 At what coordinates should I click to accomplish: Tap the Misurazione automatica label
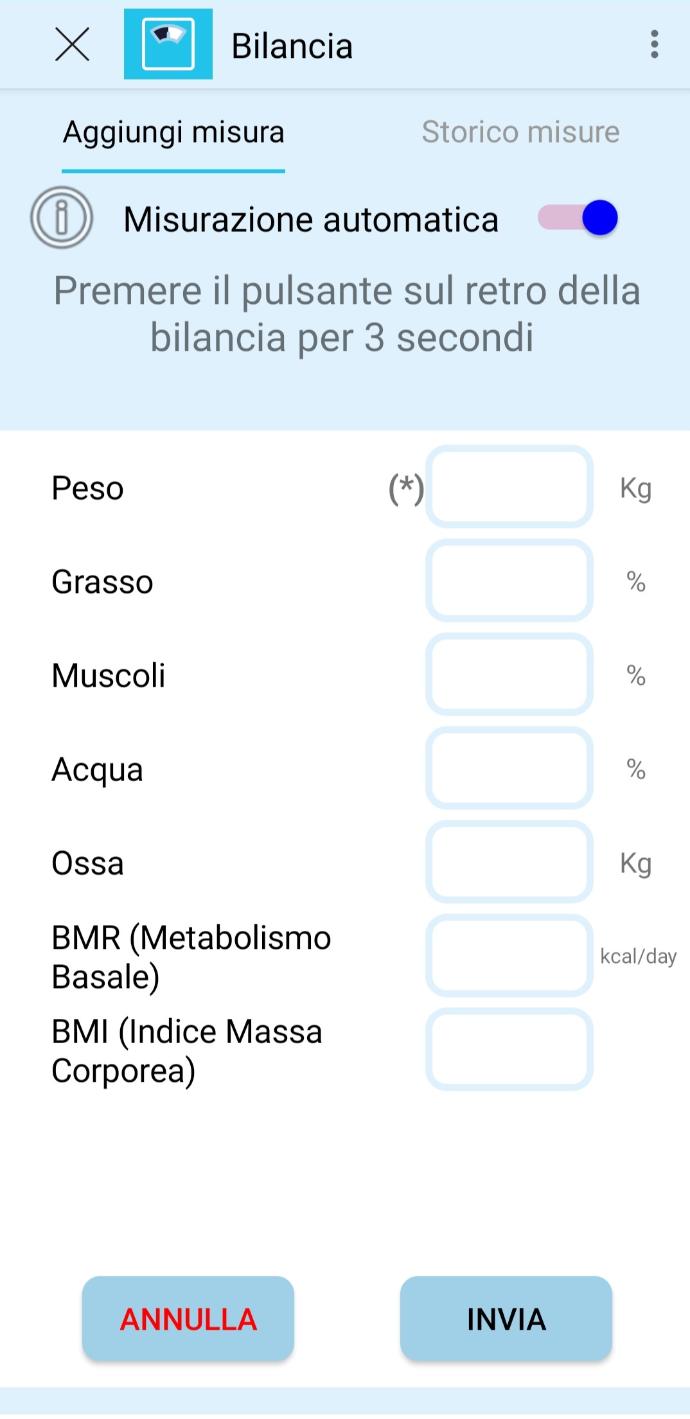click(x=310, y=219)
